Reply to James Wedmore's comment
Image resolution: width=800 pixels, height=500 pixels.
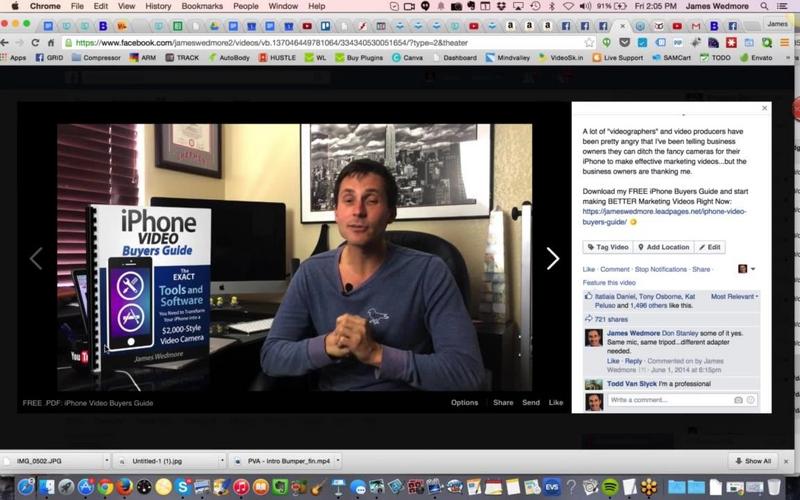point(633,361)
